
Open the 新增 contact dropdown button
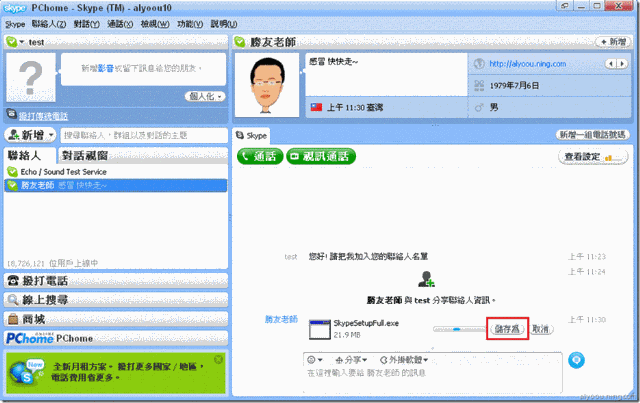point(30,135)
